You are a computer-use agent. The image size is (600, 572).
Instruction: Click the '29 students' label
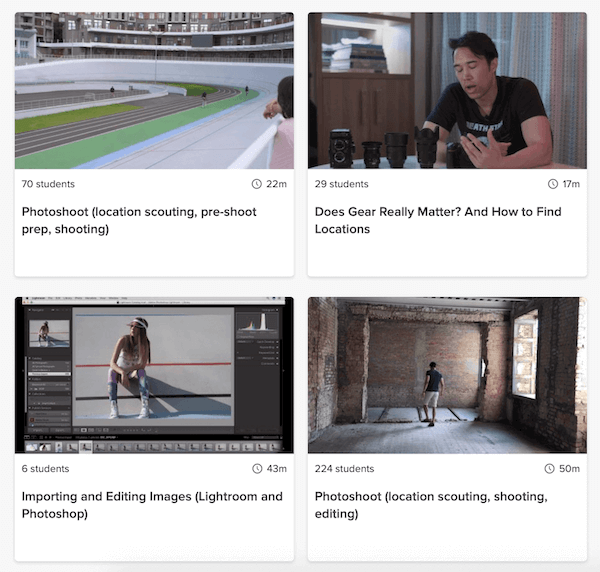click(x=342, y=184)
